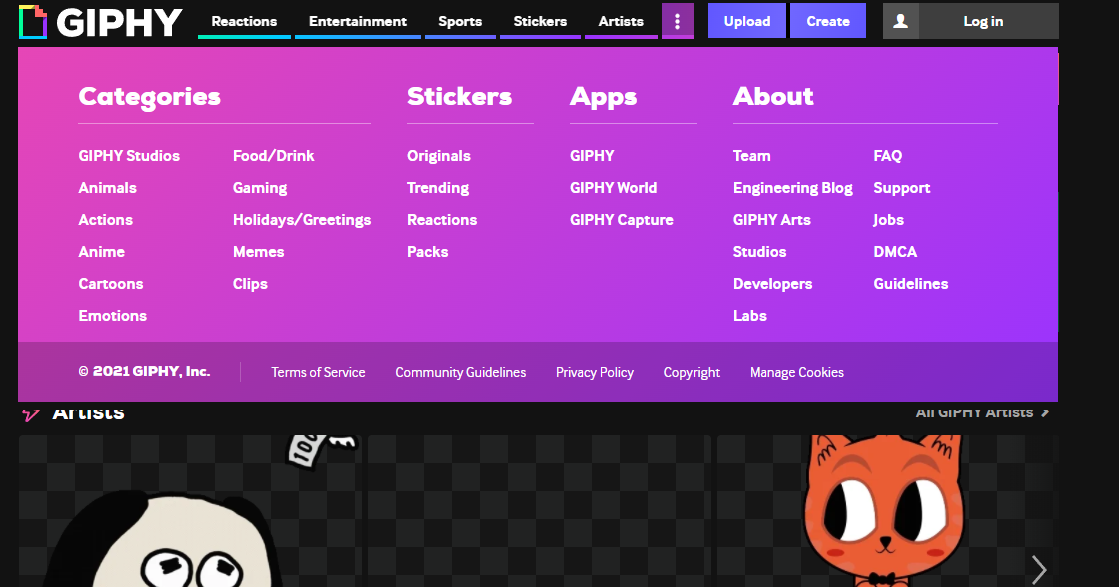The width and height of the screenshot is (1119, 587).
Task: Visit the Labs page
Action: point(749,316)
